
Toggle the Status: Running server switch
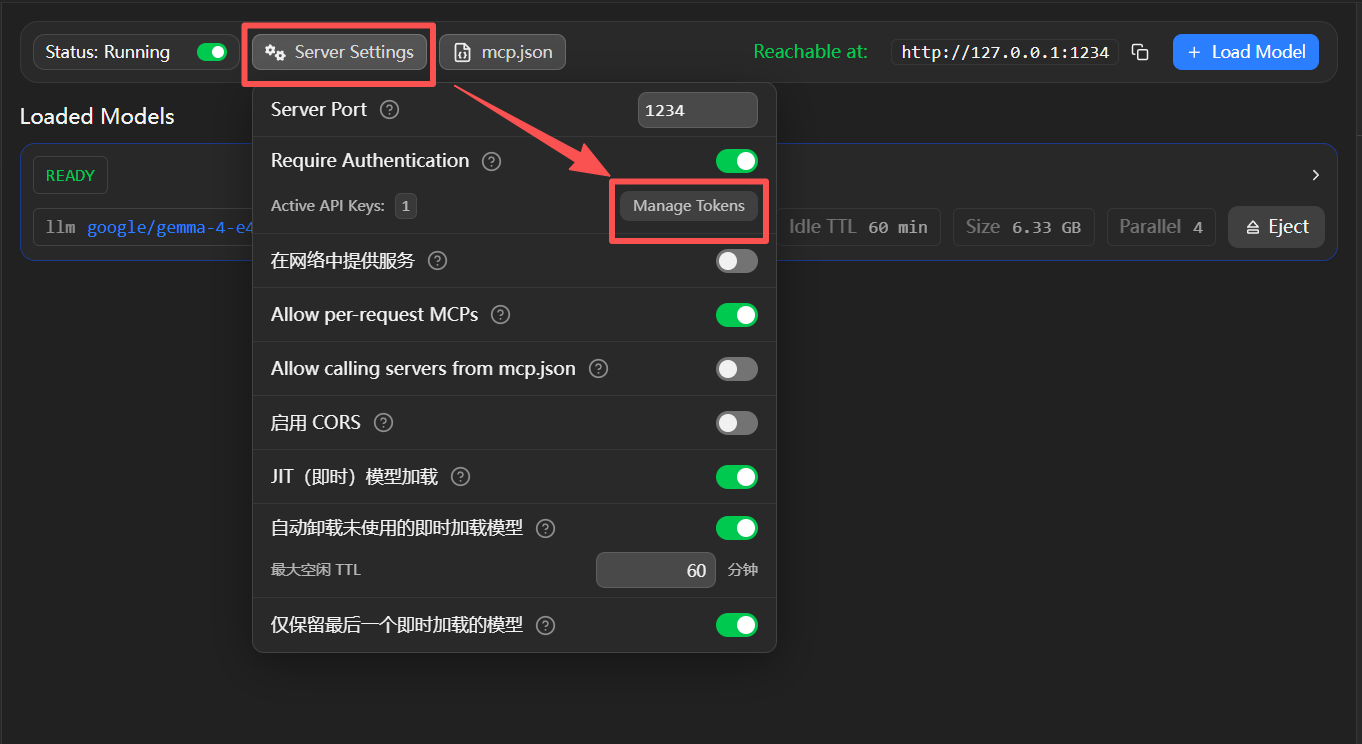tap(212, 52)
